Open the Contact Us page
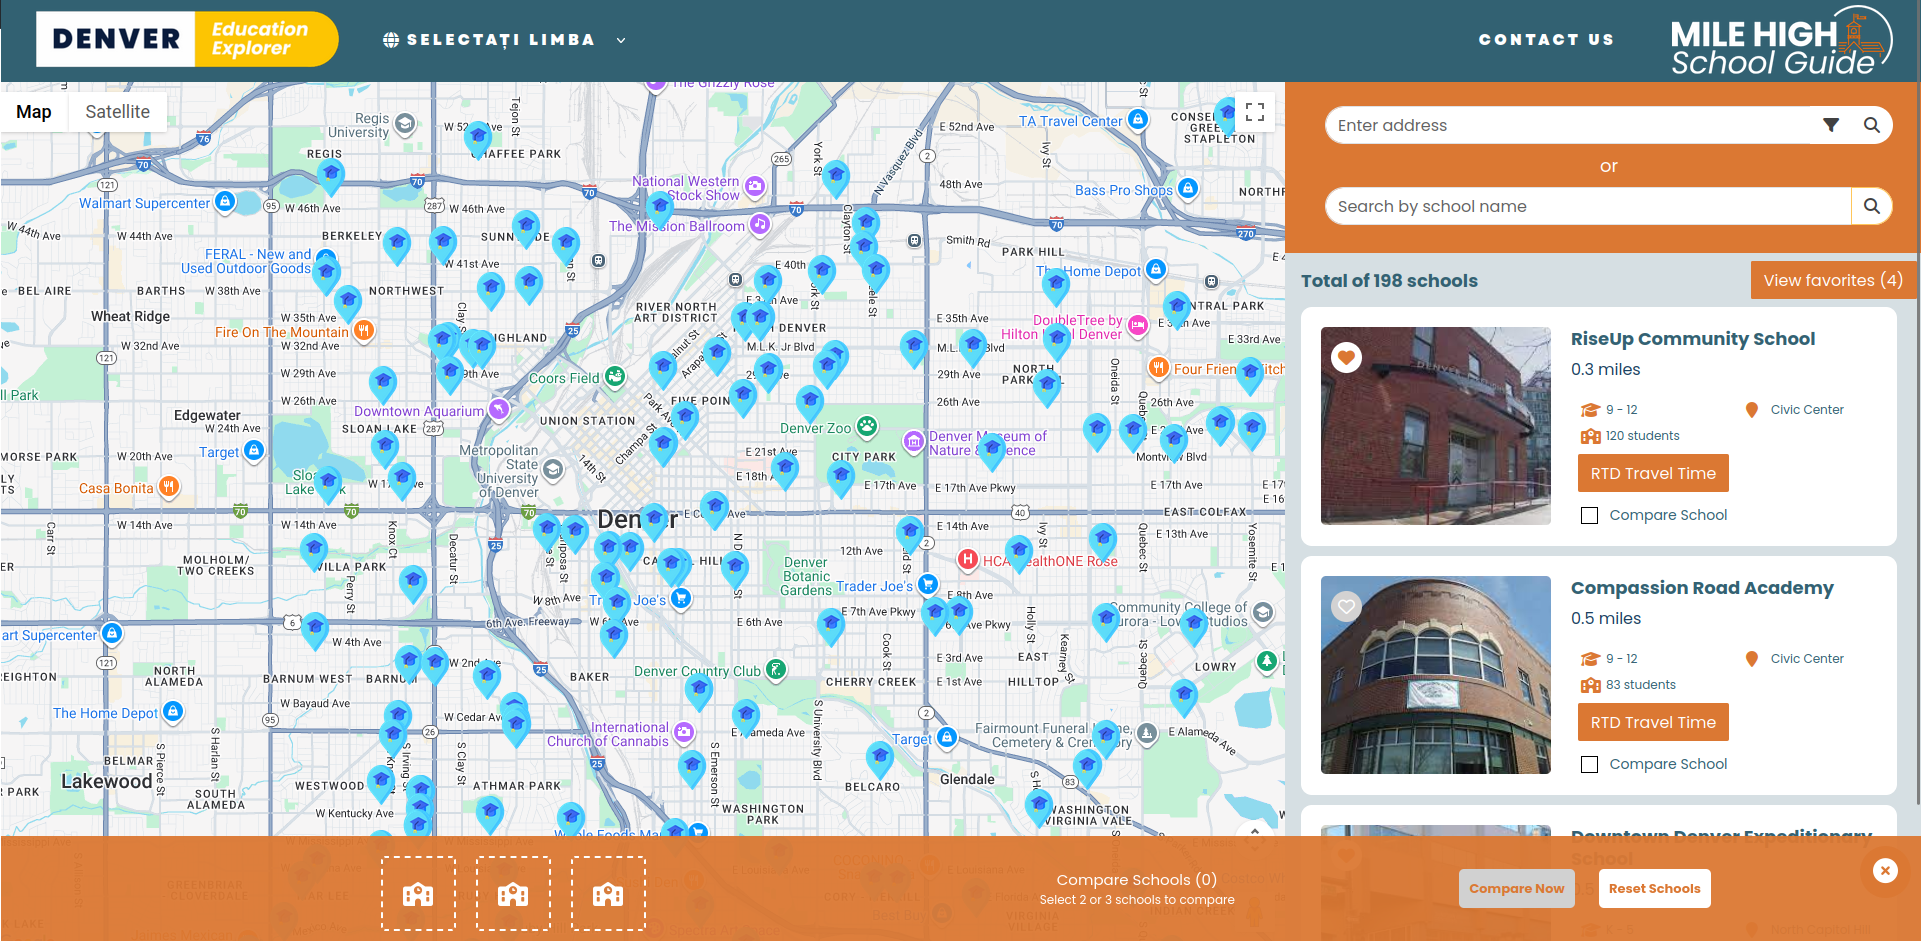 coord(1546,40)
